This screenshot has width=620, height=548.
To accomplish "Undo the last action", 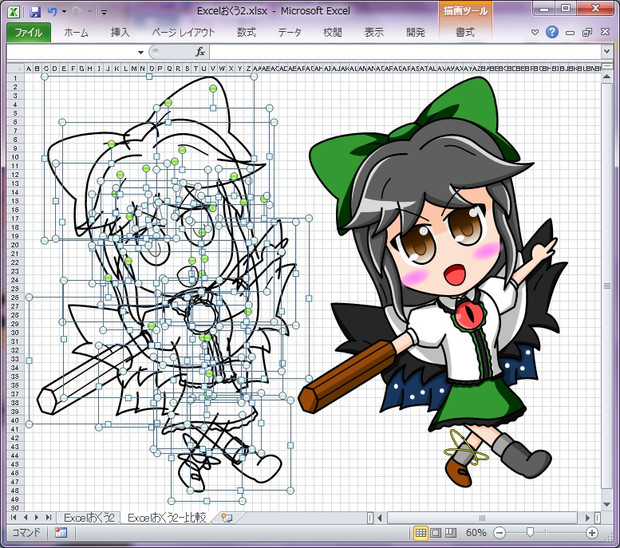I will 53,11.
